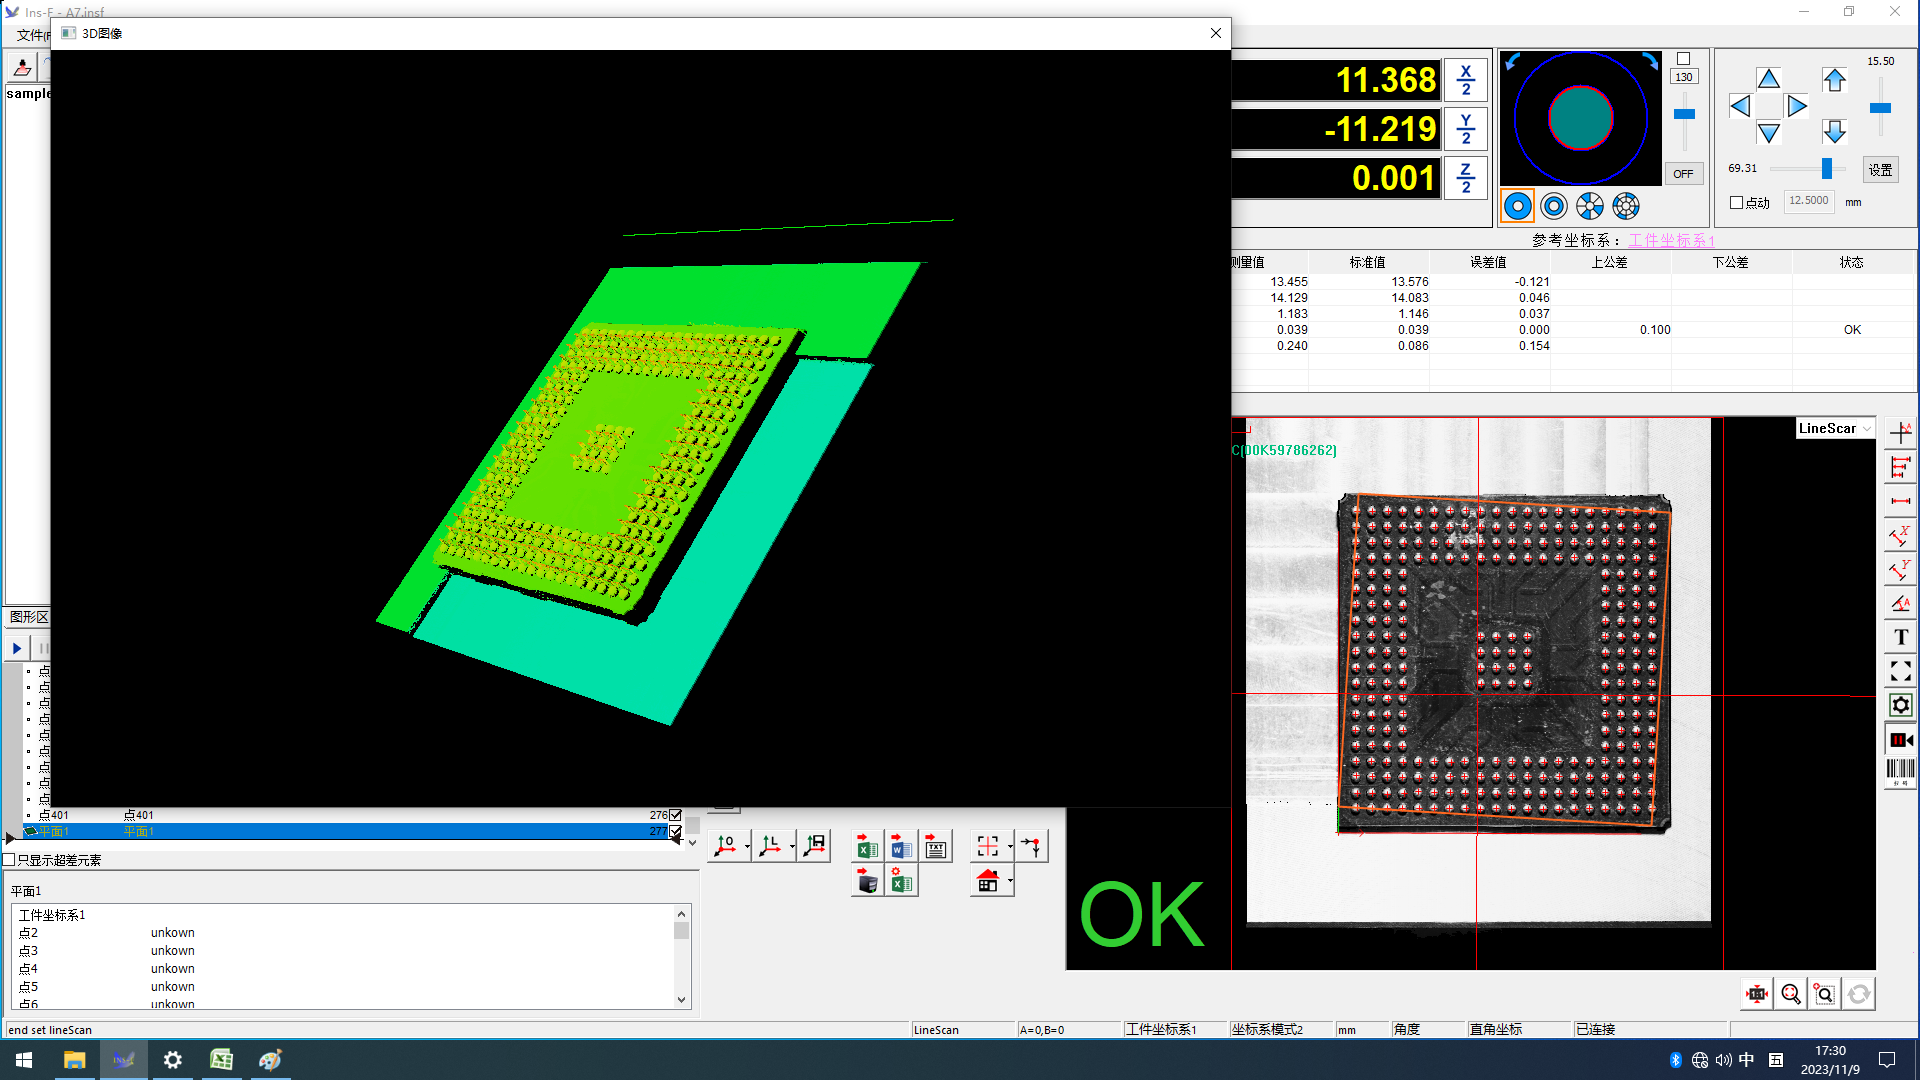Click the barcode scan tool icon
Screen dimensions: 1920x1080
pos(1900,771)
